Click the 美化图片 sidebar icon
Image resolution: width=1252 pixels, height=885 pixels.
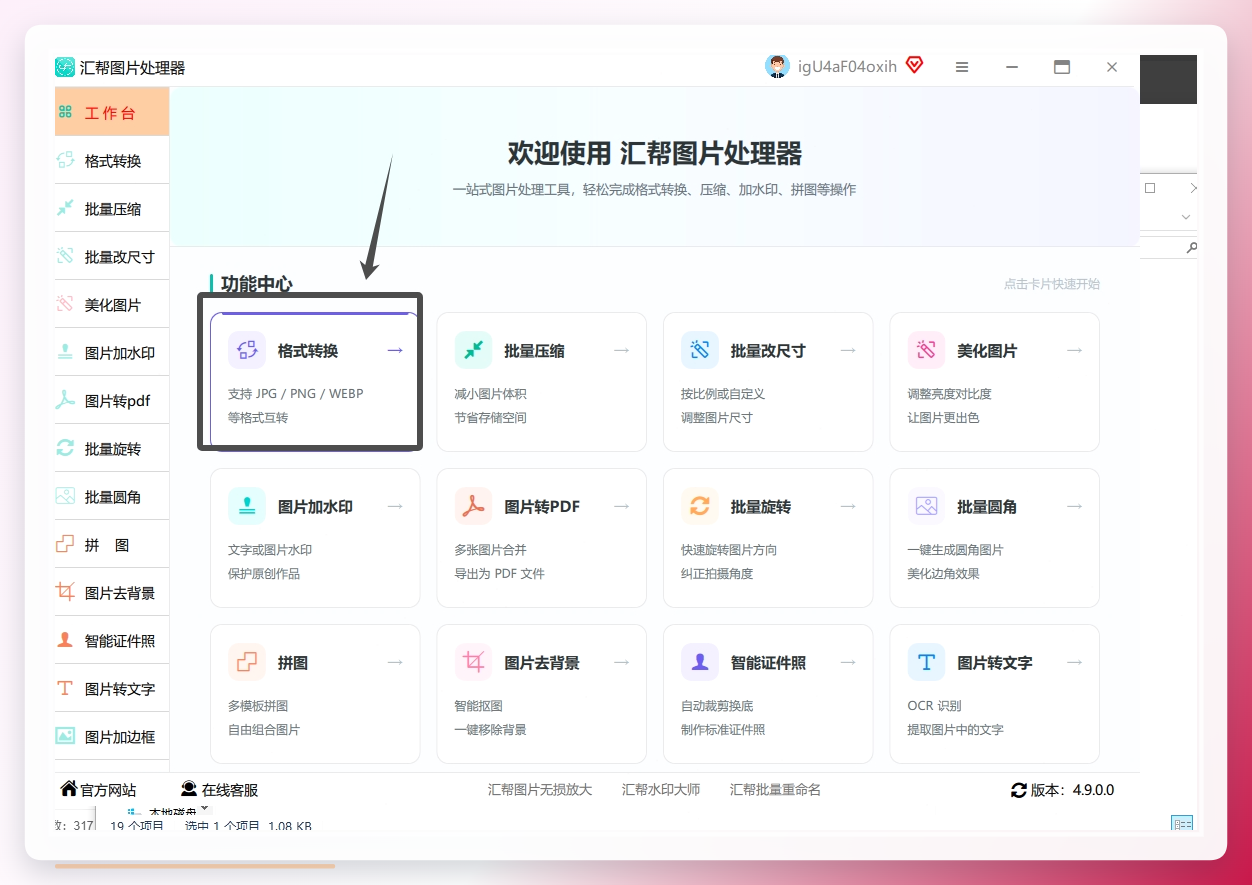66,304
